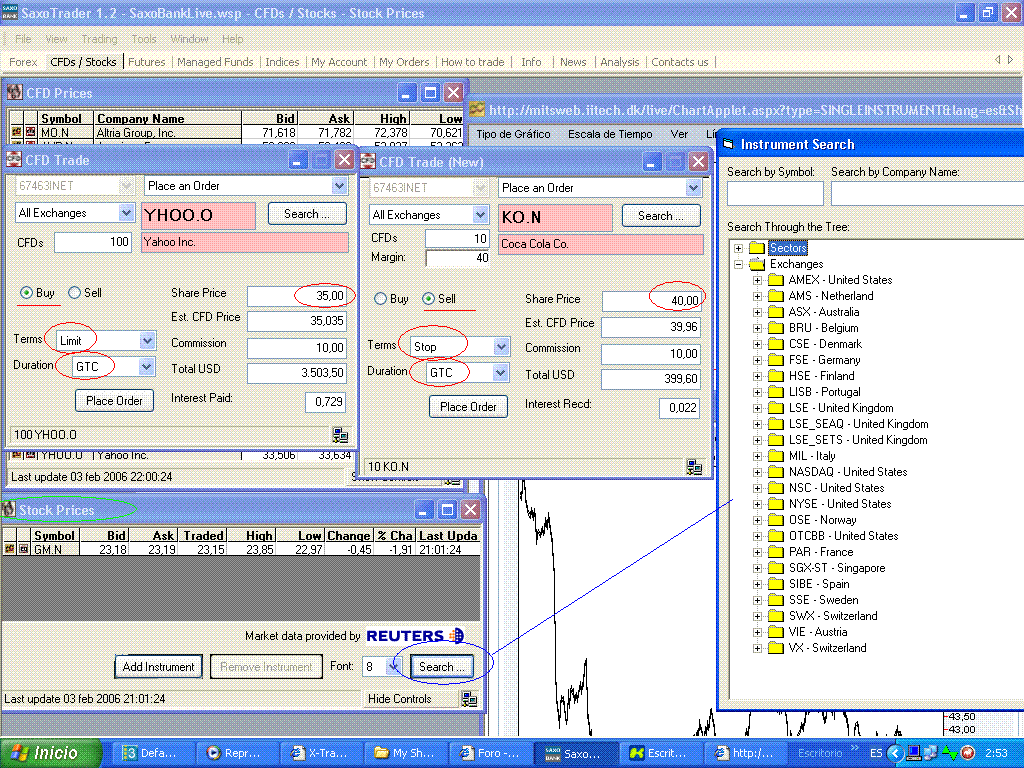The width and height of the screenshot is (1024, 768).
Task: Open the Tools menu
Action: tap(144, 39)
